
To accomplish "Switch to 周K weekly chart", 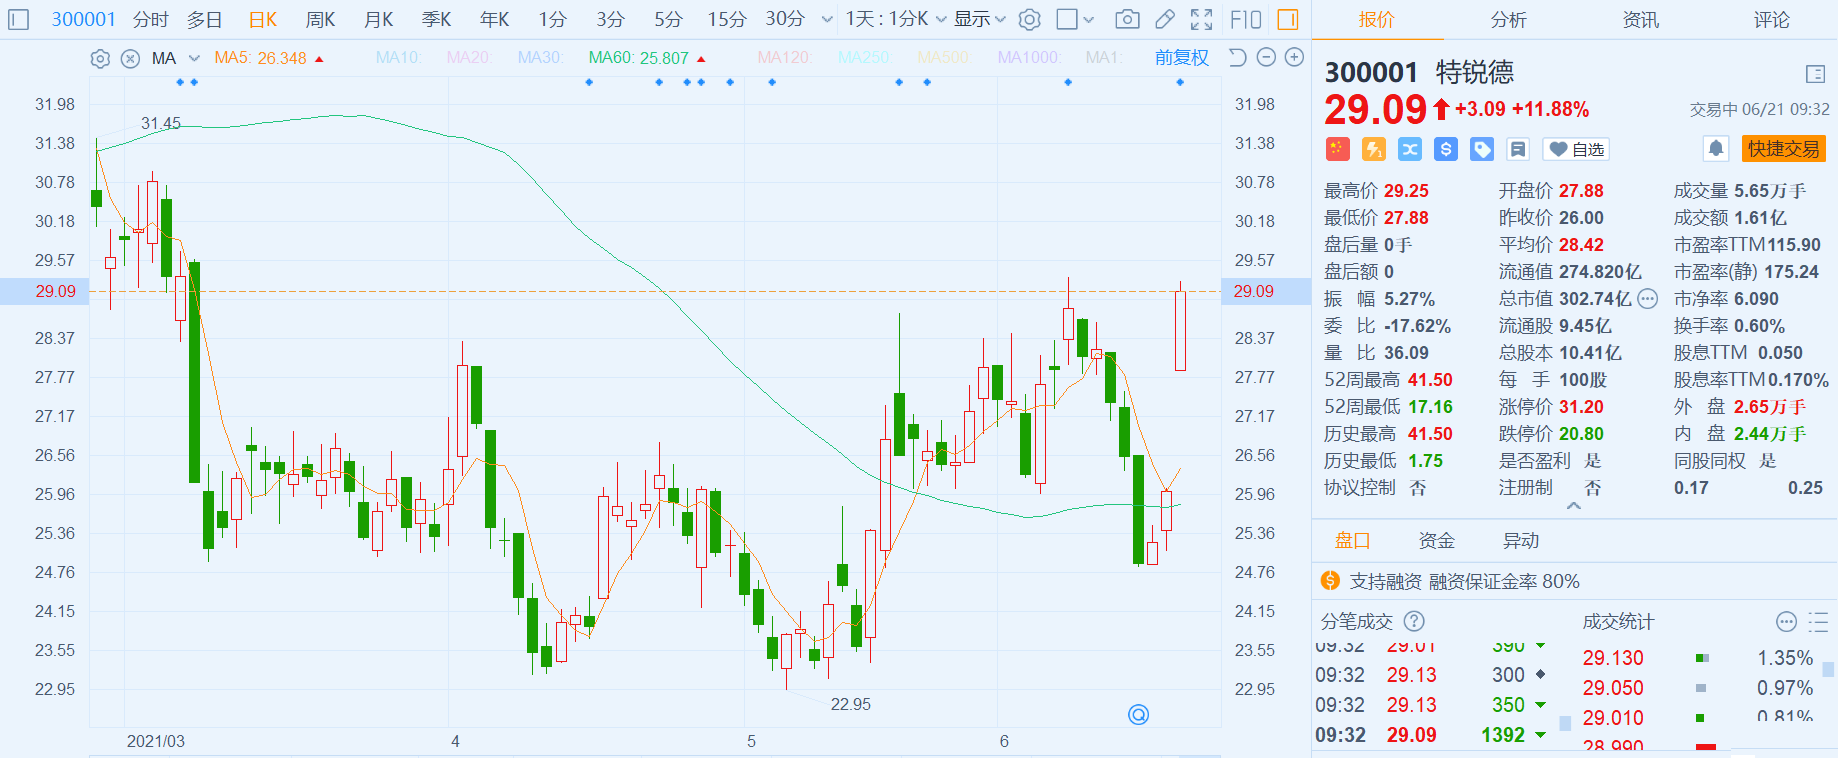I will click(320, 19).
